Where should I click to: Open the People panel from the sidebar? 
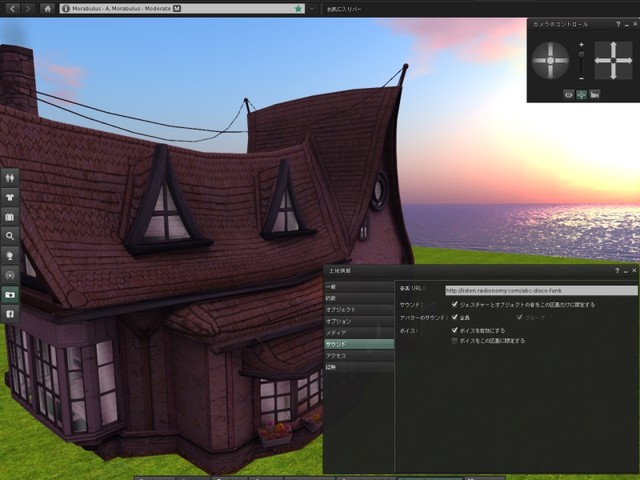pyautogui.click(x=10, y=178)
